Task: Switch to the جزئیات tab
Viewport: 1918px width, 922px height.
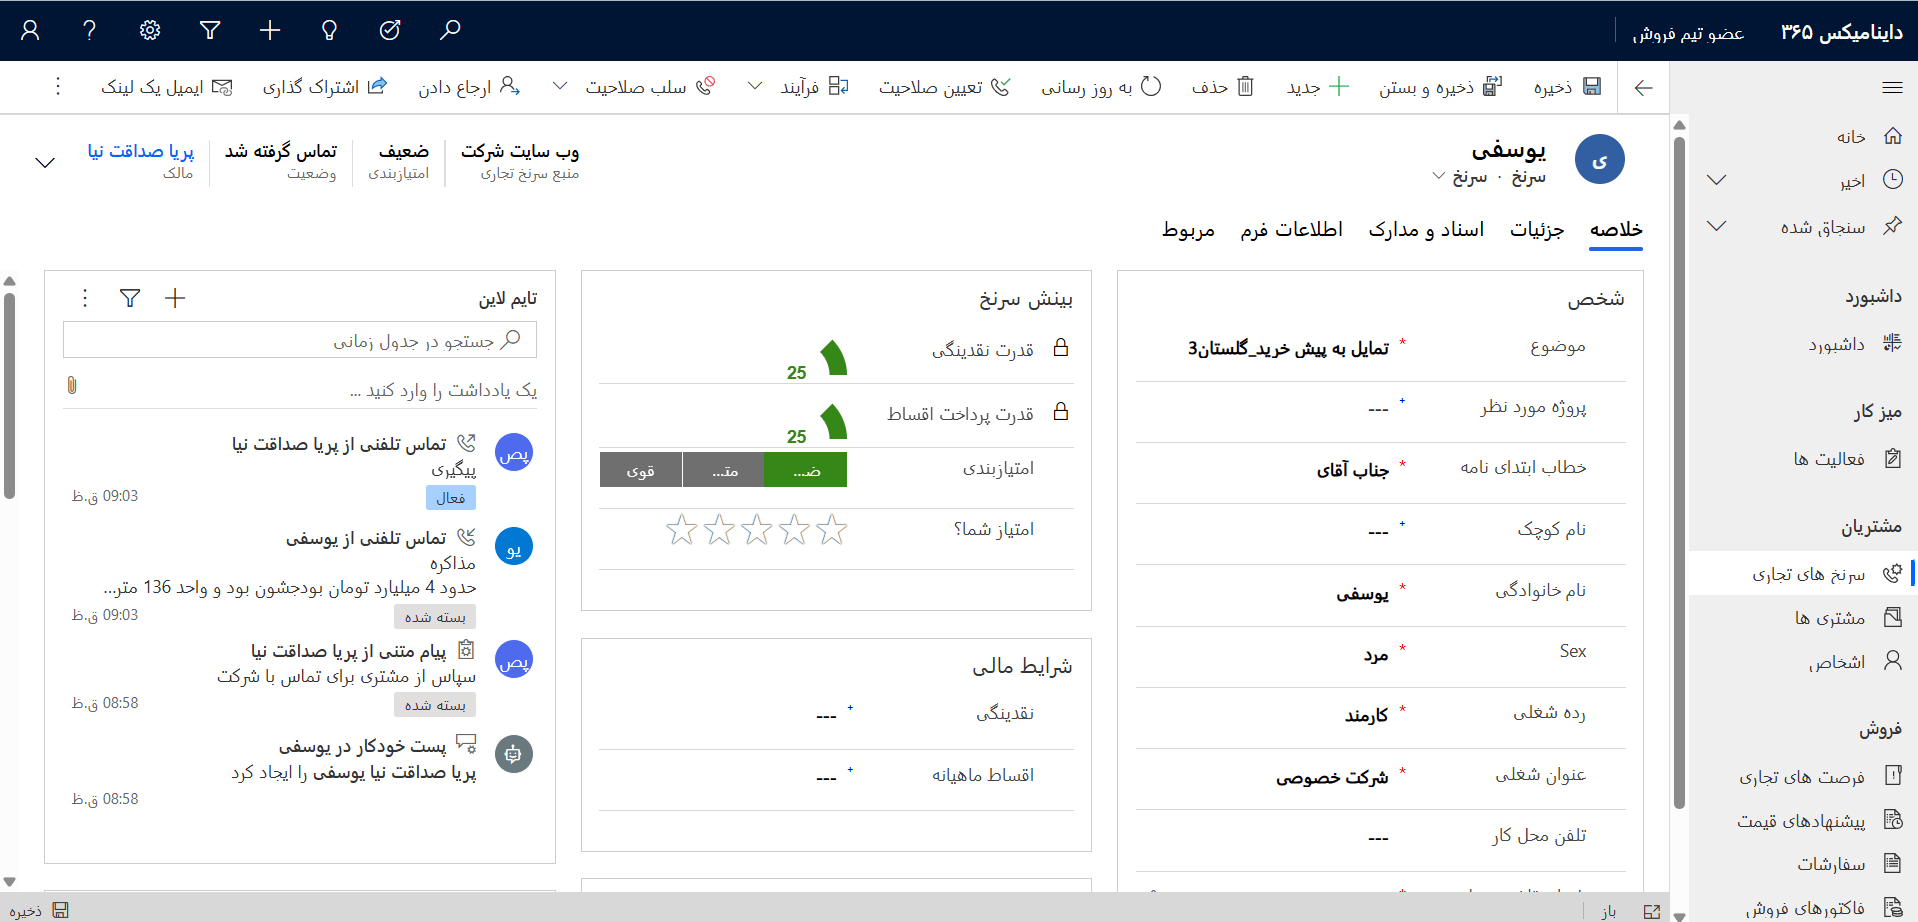Action: pyautogui.click(x=1536, y=230)
